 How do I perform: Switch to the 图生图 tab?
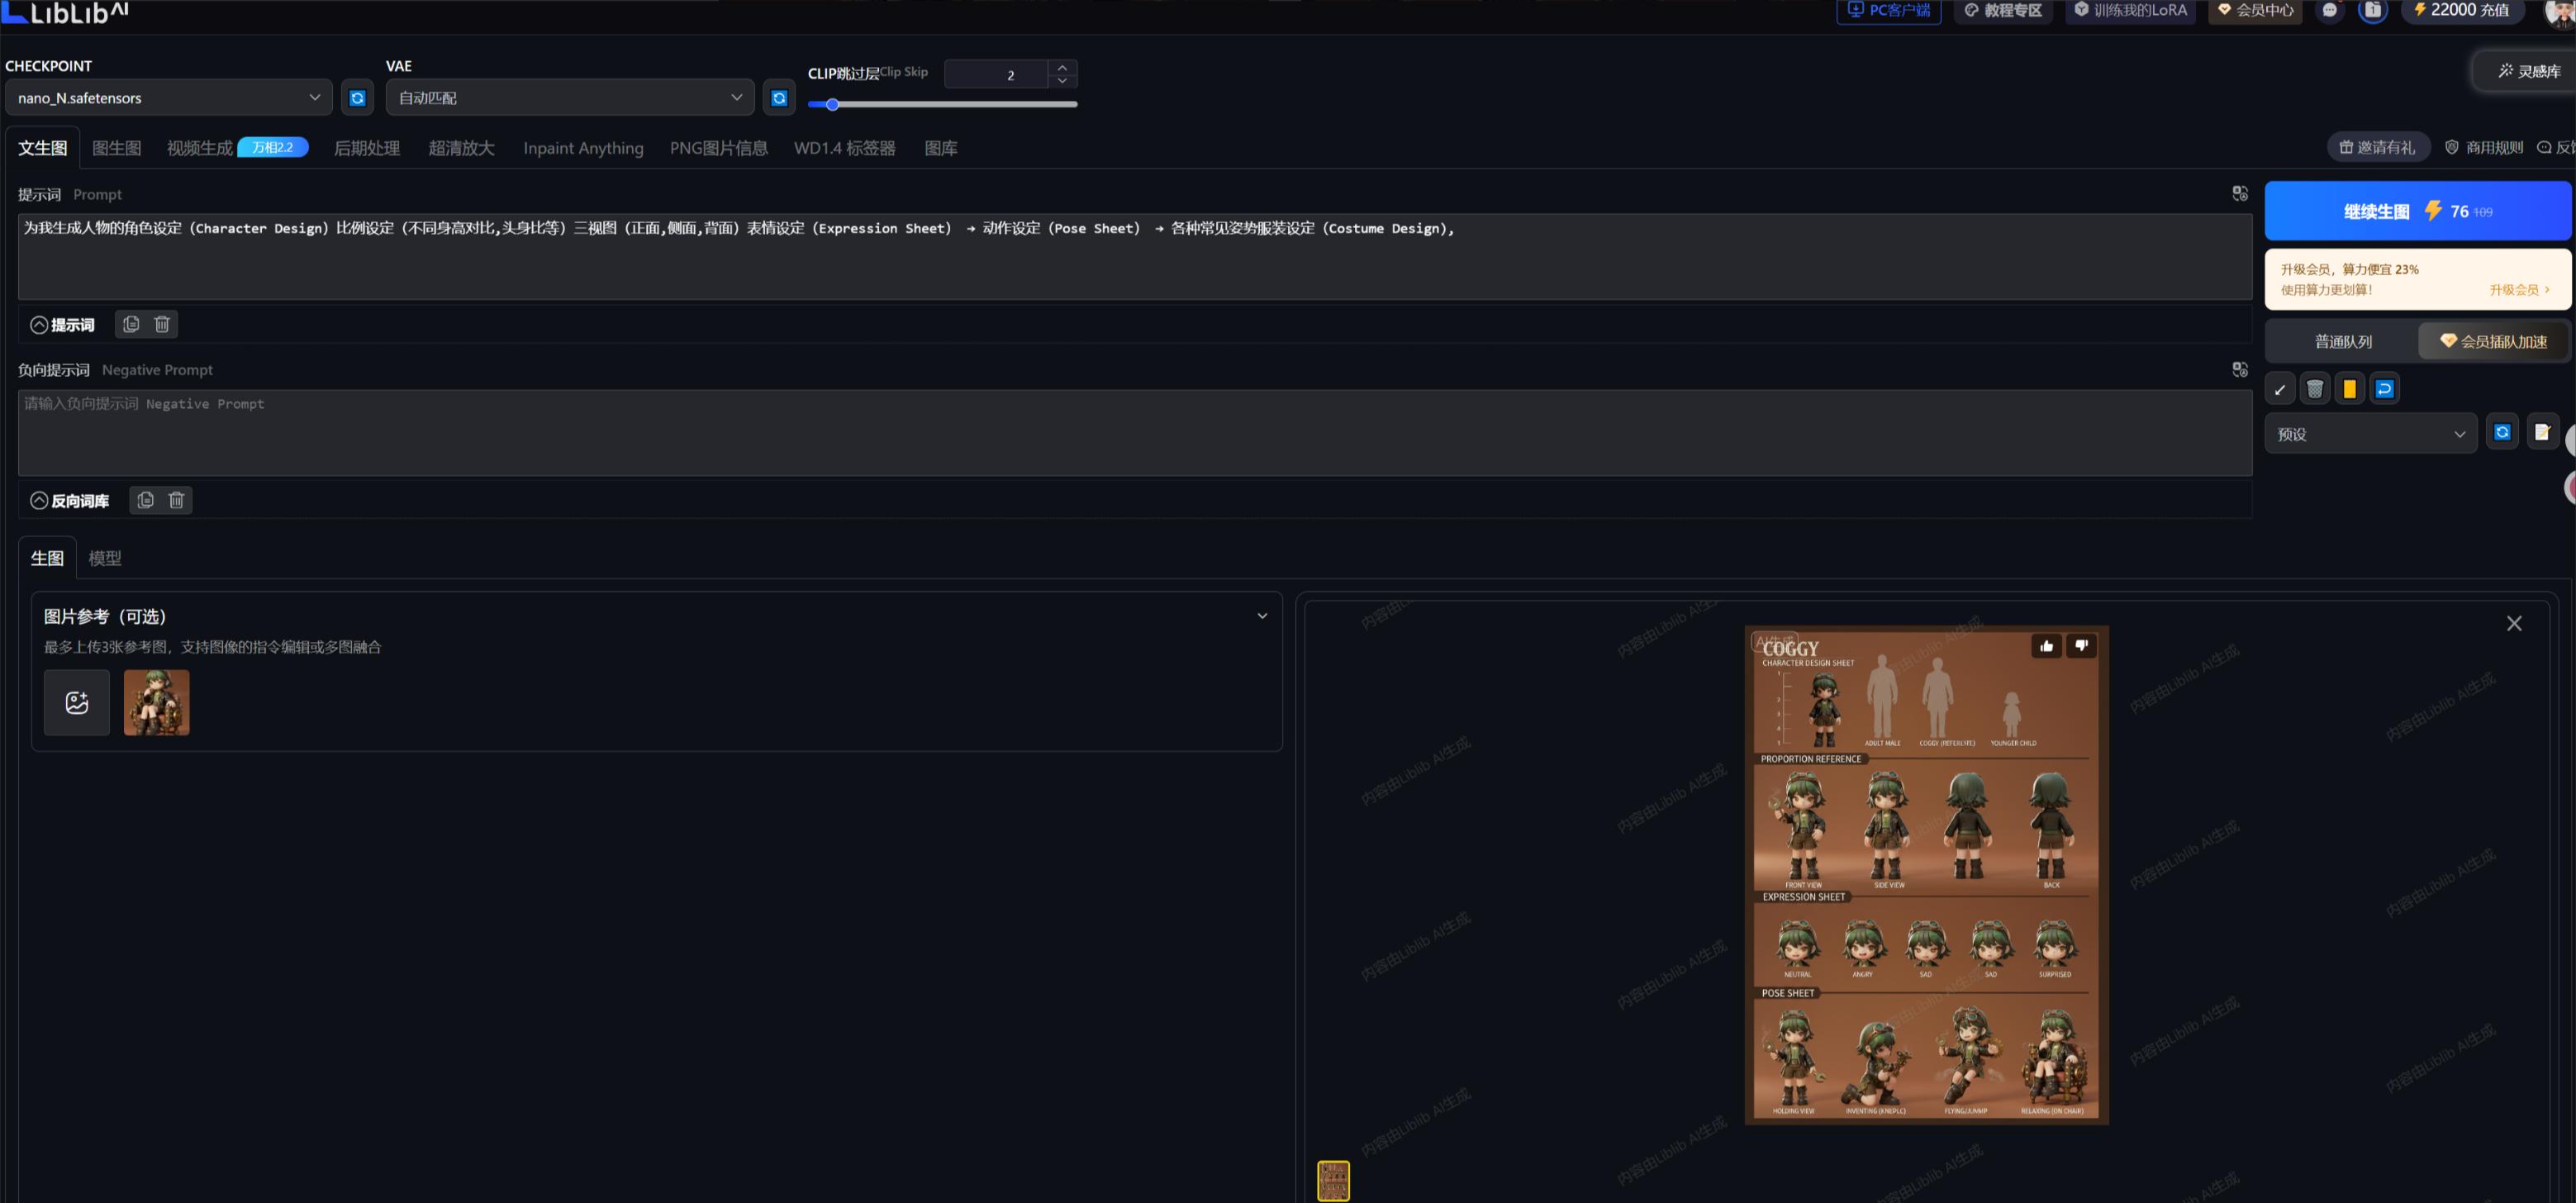pyautogui.click(x=116, y=148)
